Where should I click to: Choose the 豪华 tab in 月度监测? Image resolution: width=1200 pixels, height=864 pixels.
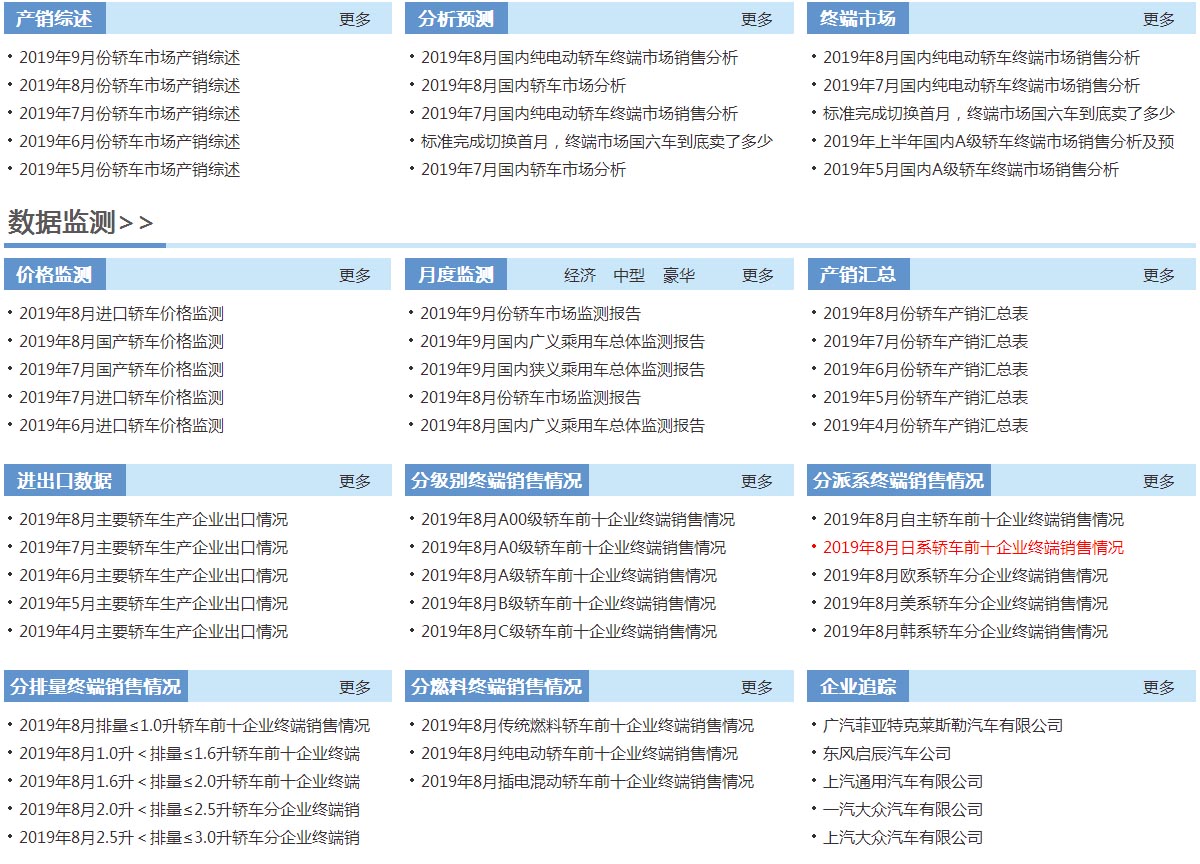point(678,275)
